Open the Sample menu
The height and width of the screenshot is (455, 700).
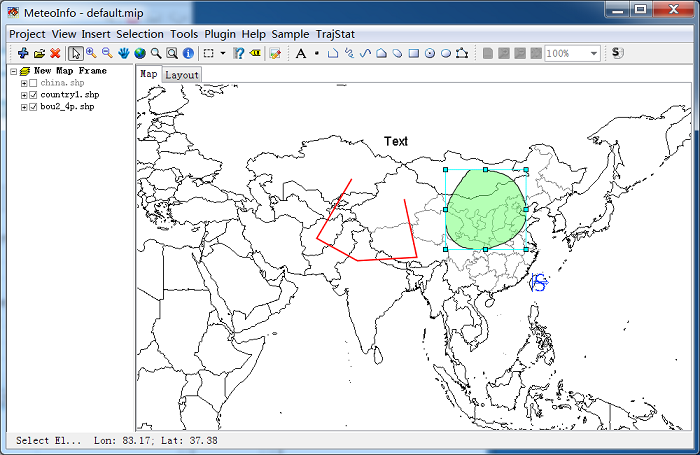pyautogui.click(x=290, y=34)
